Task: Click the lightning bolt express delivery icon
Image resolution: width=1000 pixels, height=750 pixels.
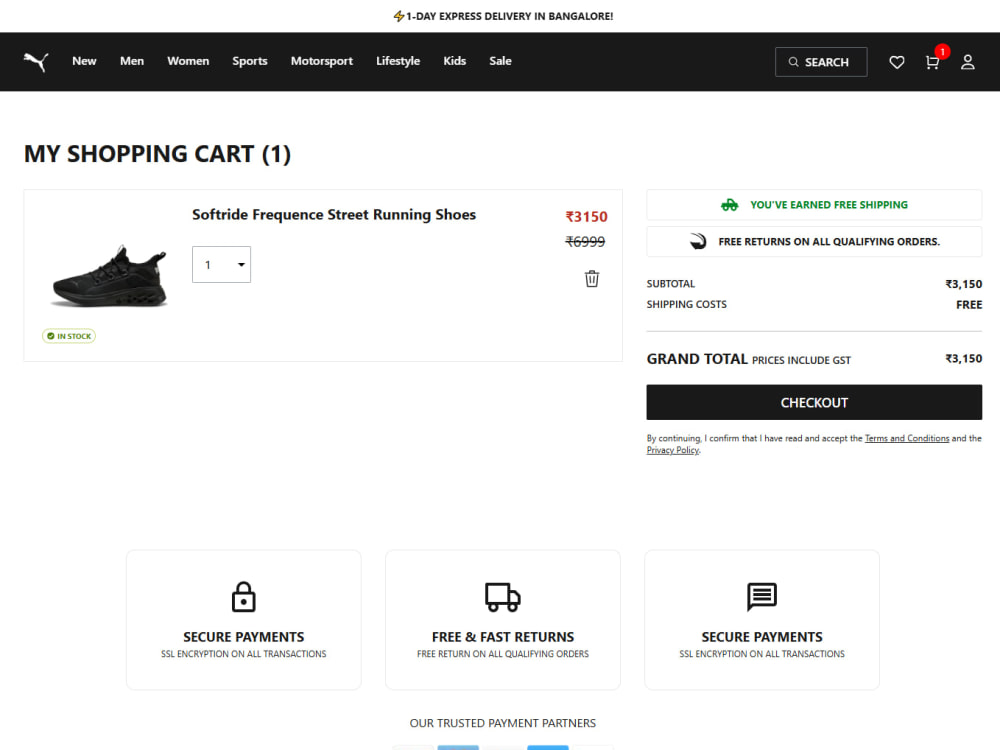Action: 399,16
